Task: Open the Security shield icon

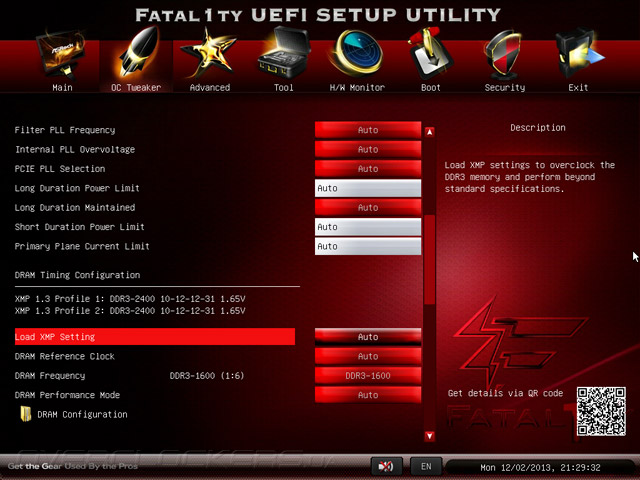Action: click(503, 55)
